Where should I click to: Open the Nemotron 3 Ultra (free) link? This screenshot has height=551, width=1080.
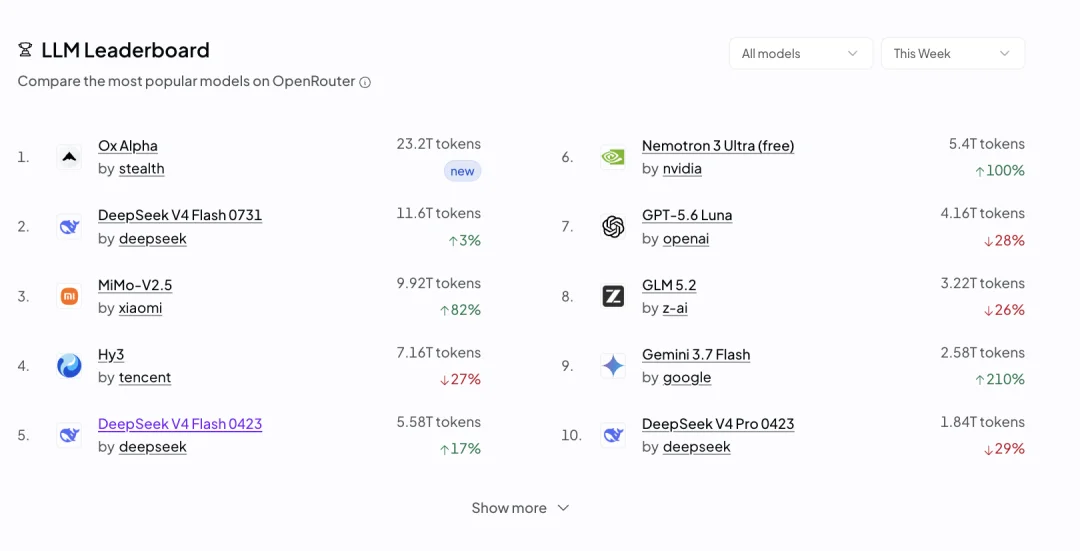718,146
